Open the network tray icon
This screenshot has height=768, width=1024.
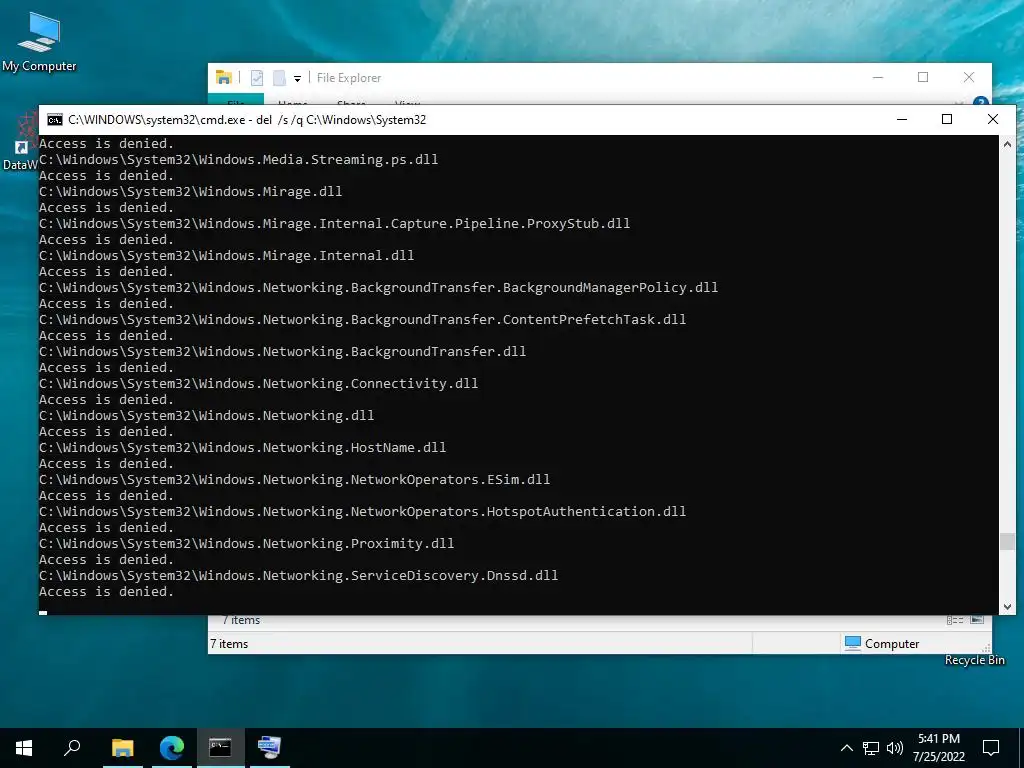tap(871, 748)
